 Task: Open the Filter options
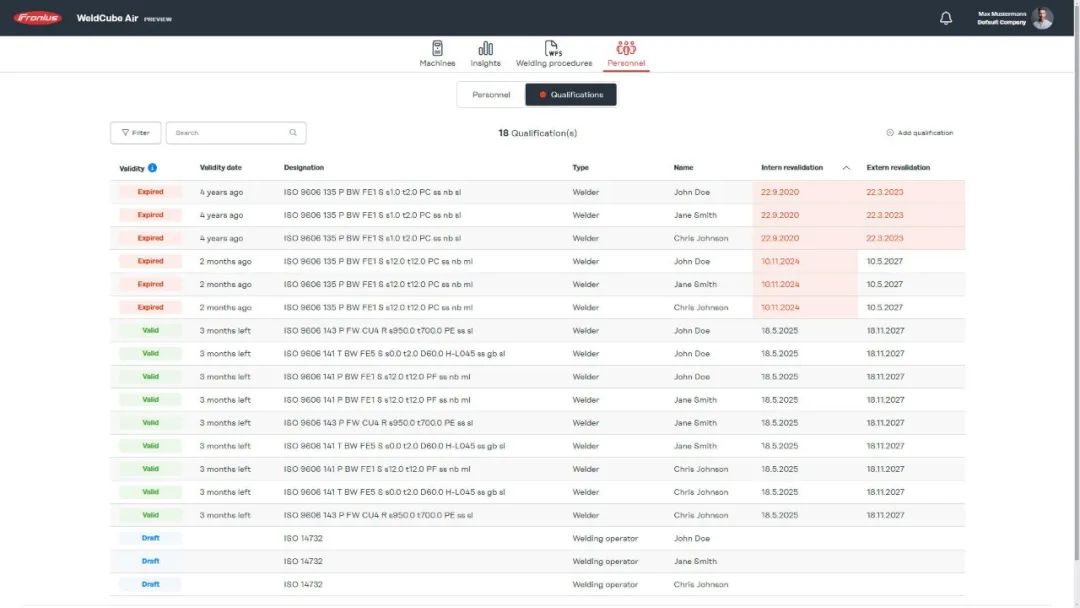point(135,133)
